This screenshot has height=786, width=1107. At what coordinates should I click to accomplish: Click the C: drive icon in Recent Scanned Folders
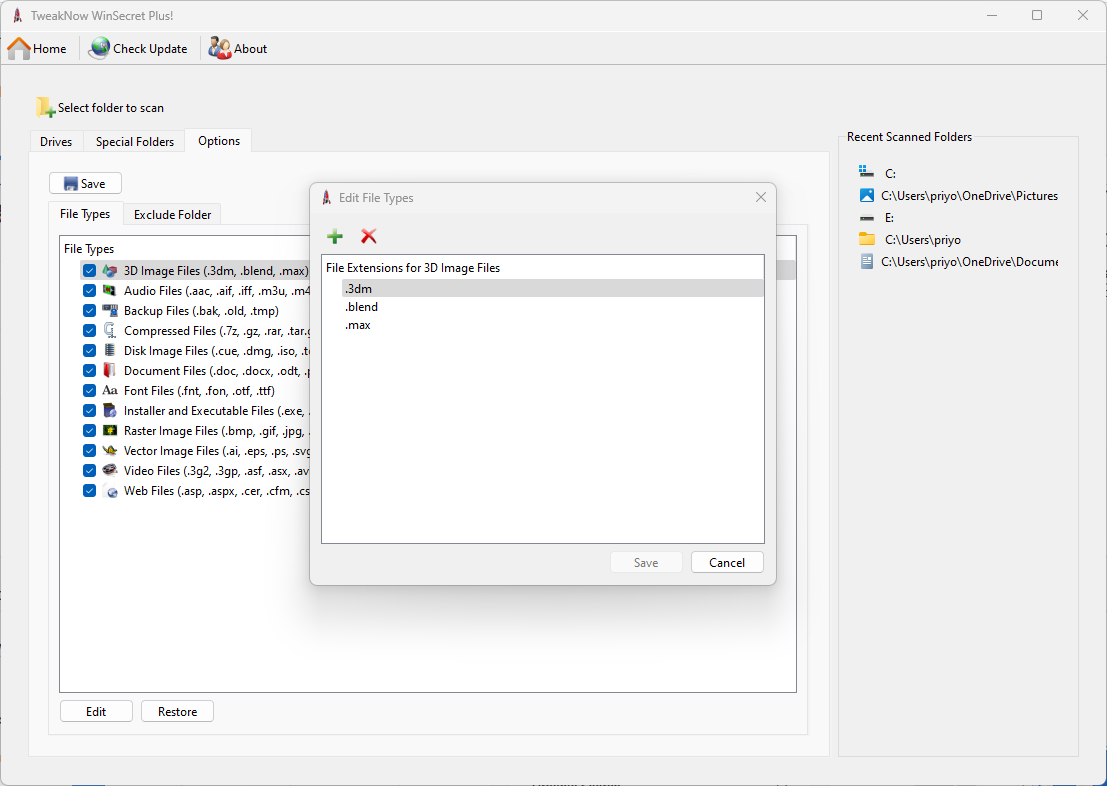(866, 172)
